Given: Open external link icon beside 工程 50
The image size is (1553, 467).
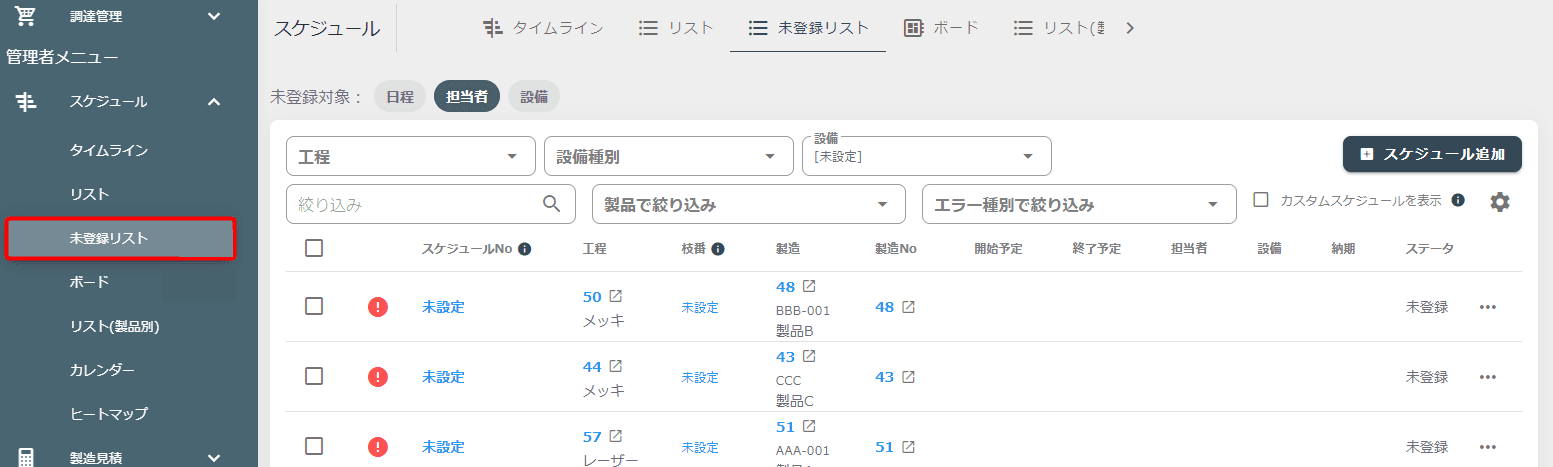Looking at the screenshot, I should tap(616, 296).
